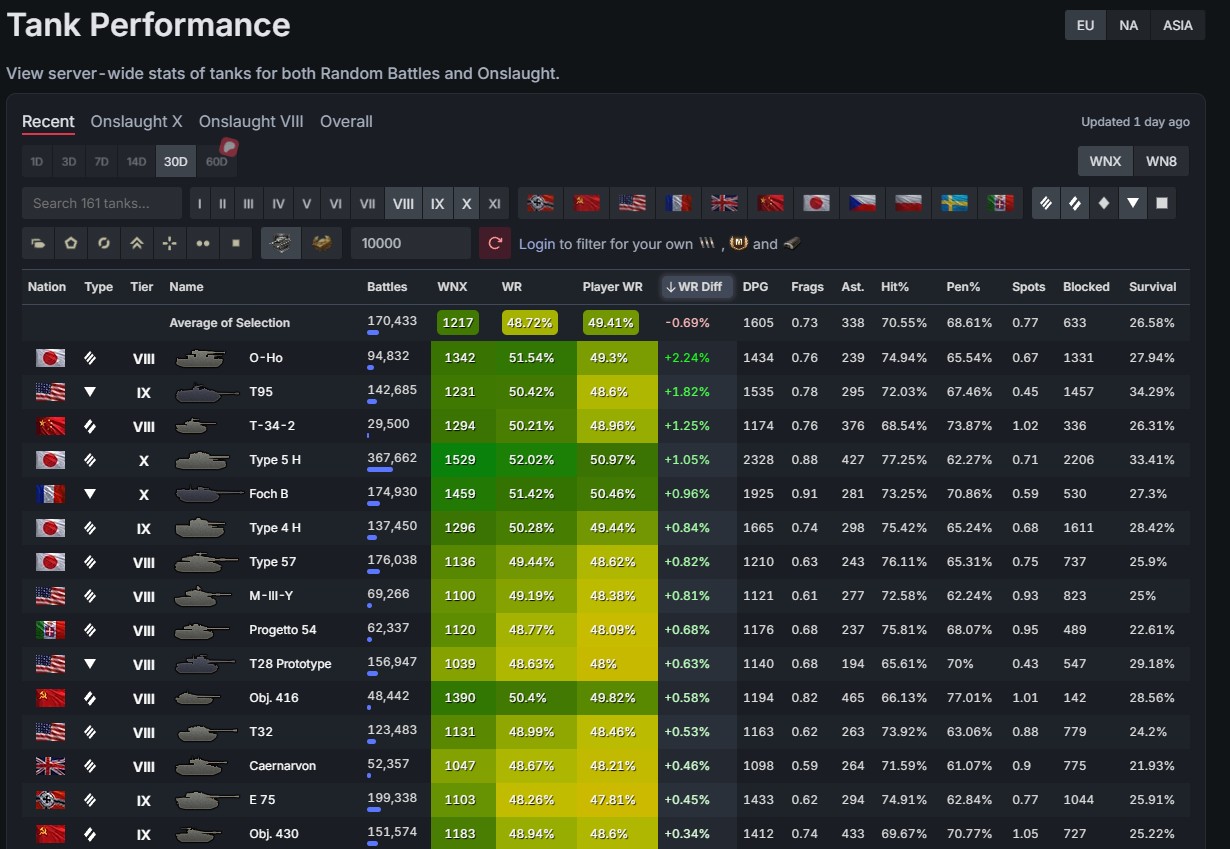Viewport: 1230px width, 849px height.
Task: Filter by the Japan nation flag
Action: [x=817, y=203]
